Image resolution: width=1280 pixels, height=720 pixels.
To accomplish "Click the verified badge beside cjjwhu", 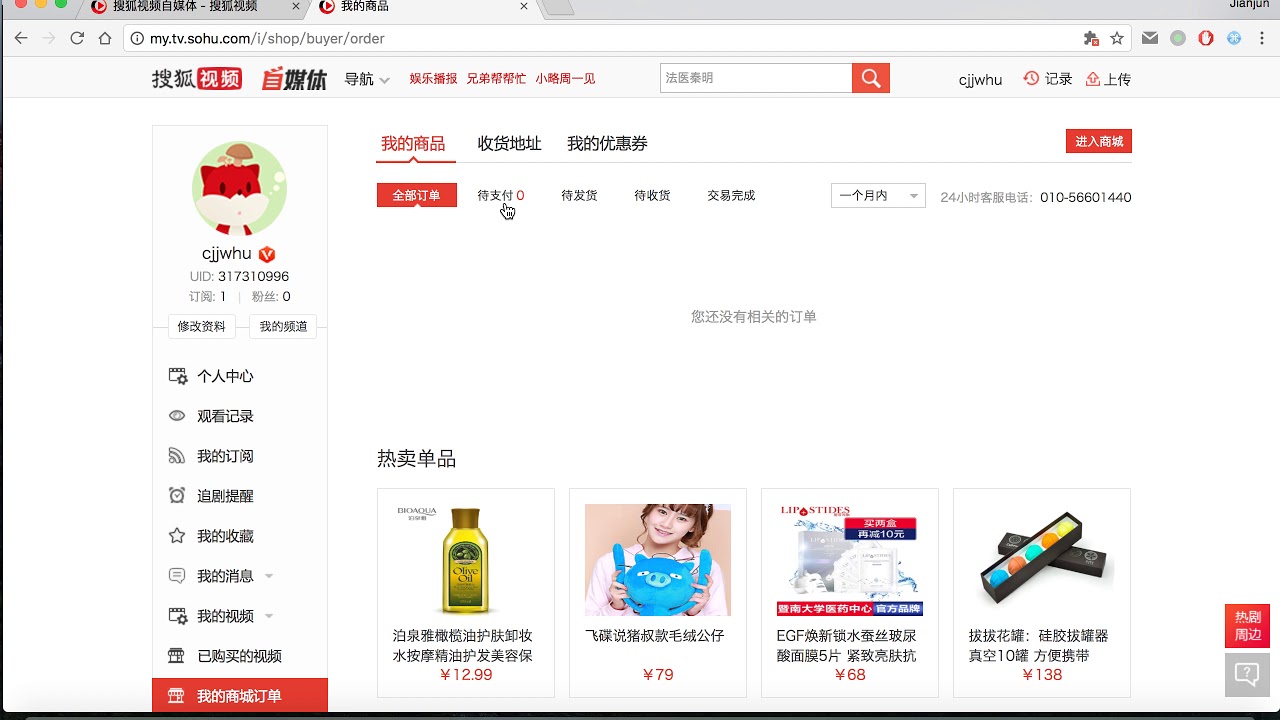I will click(x=267, y=254).
